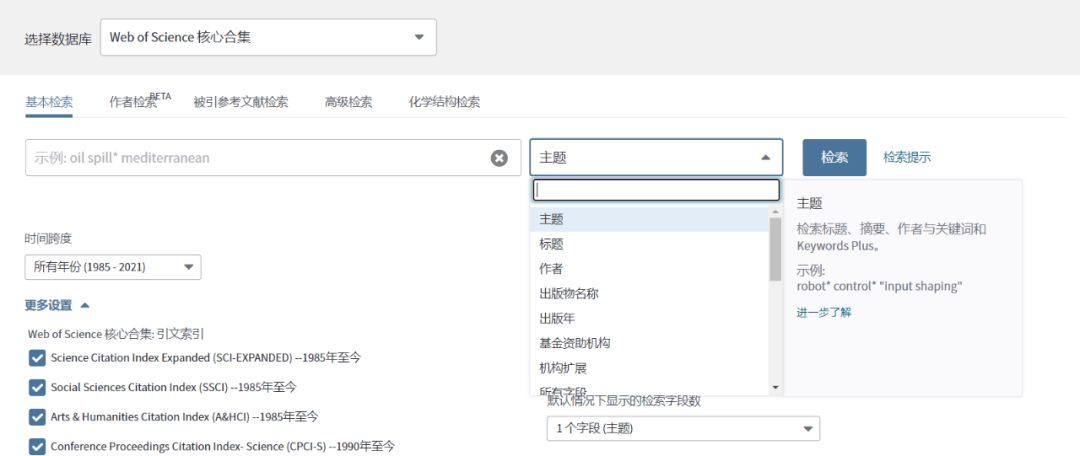Collapse the 更多设置 section
The height and width of the screenshot is (456, 1080).
[56, 304]
